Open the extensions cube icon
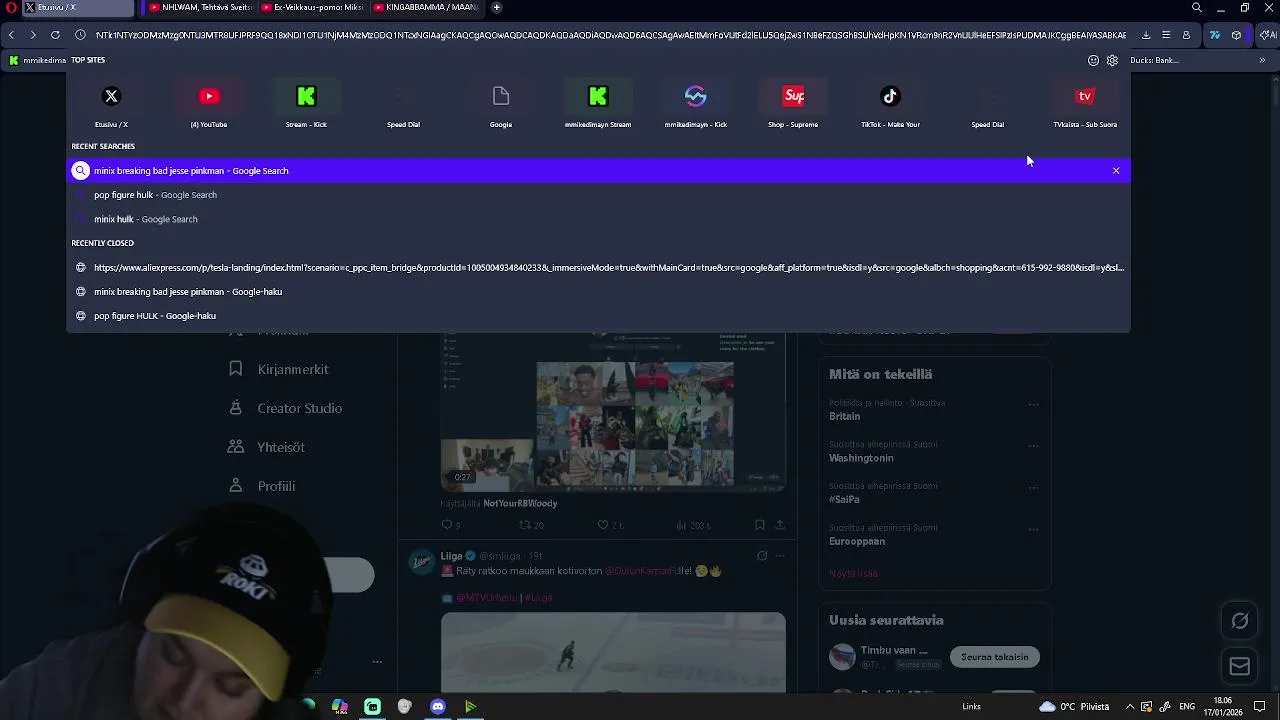The height and width of the screenshot is (720, 1280). click(x=1237, y=35)
